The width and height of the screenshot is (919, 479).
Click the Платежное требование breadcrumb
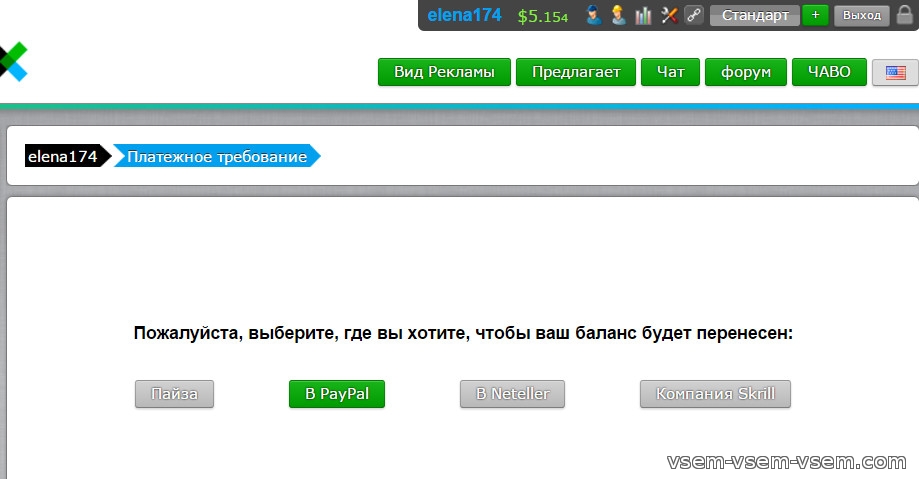coord(217,156)
